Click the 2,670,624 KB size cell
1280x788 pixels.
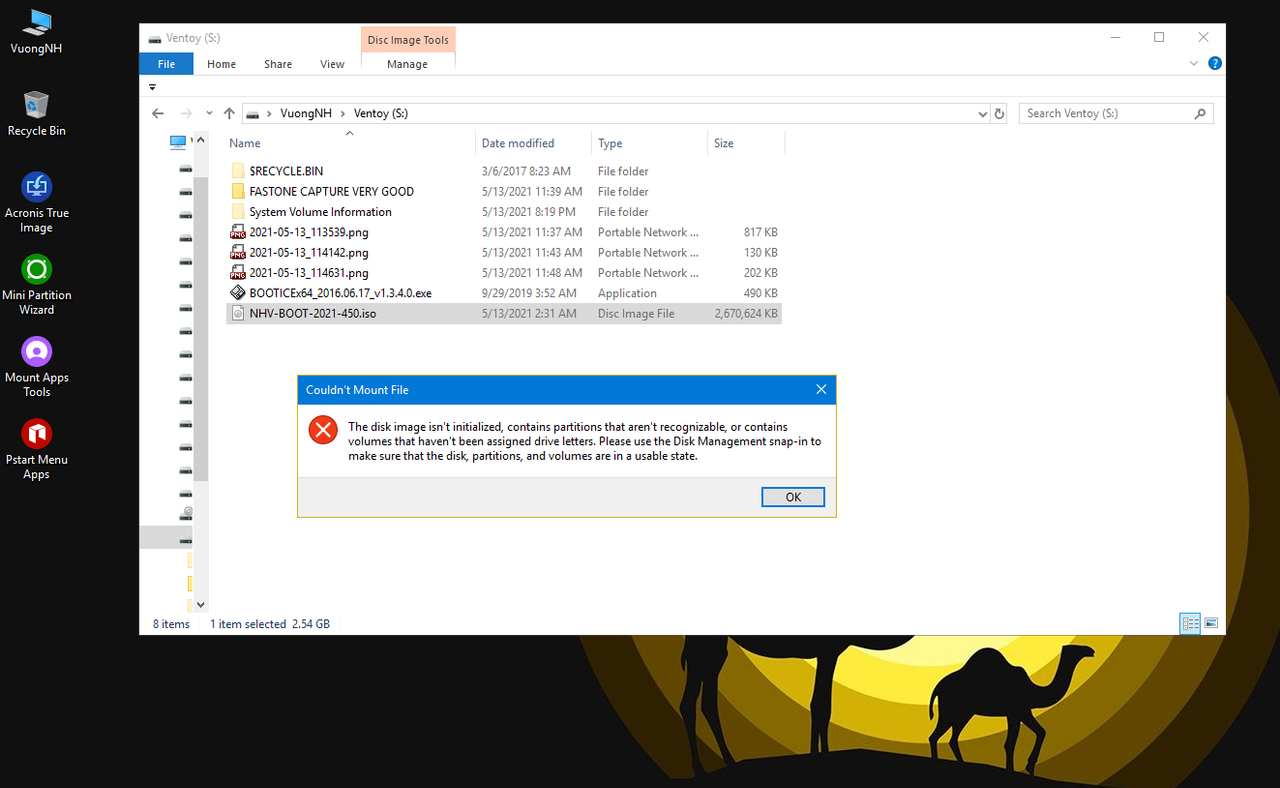[x=746, y=314]
